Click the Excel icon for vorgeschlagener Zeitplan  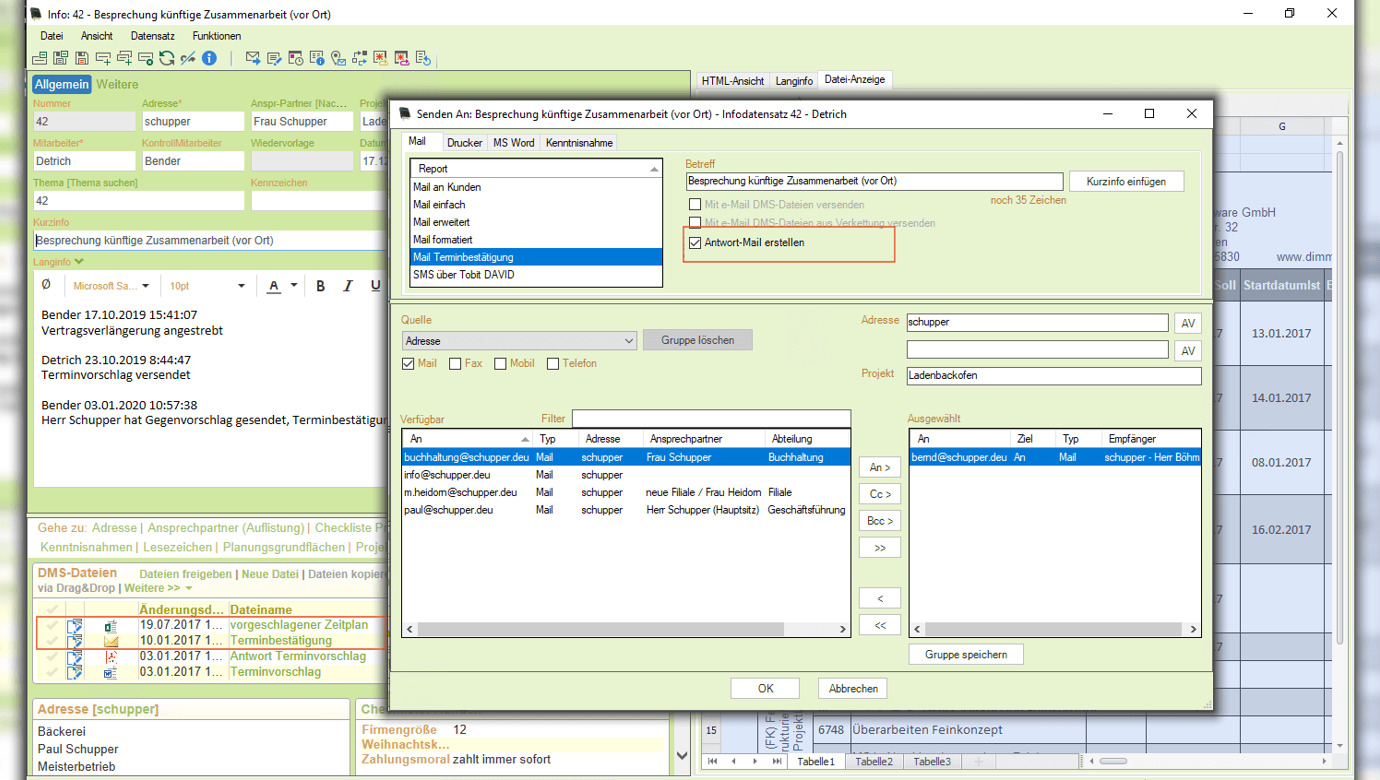[x=111, y=626]
